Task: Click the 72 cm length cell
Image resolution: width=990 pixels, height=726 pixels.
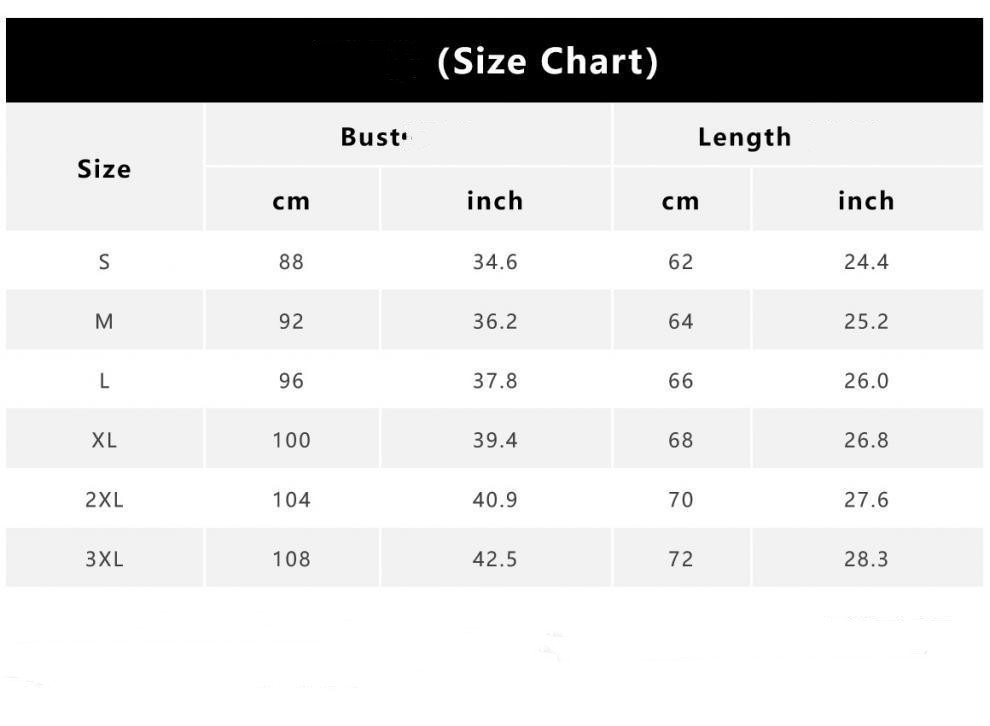Action: click(x=680, y=559)
